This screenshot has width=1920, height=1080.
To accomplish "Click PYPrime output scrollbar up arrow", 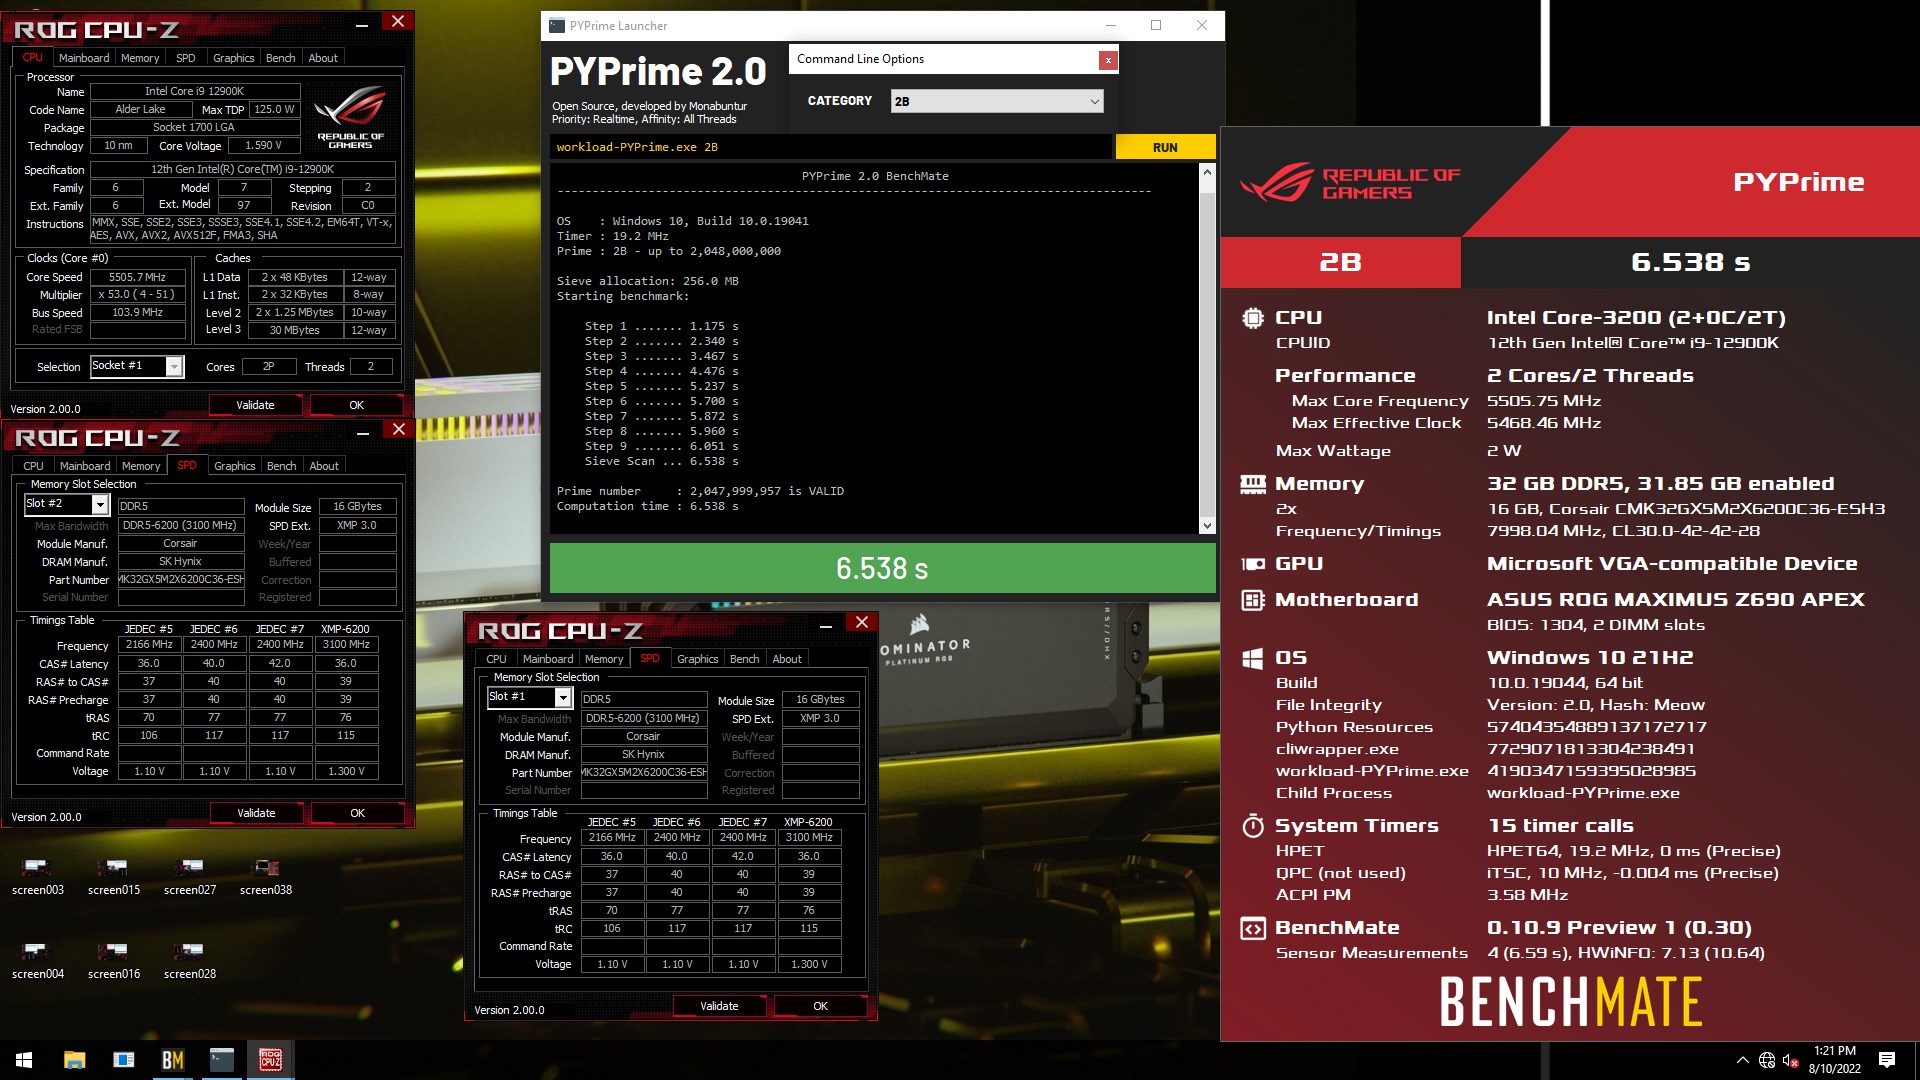I will pos(1207,172).
